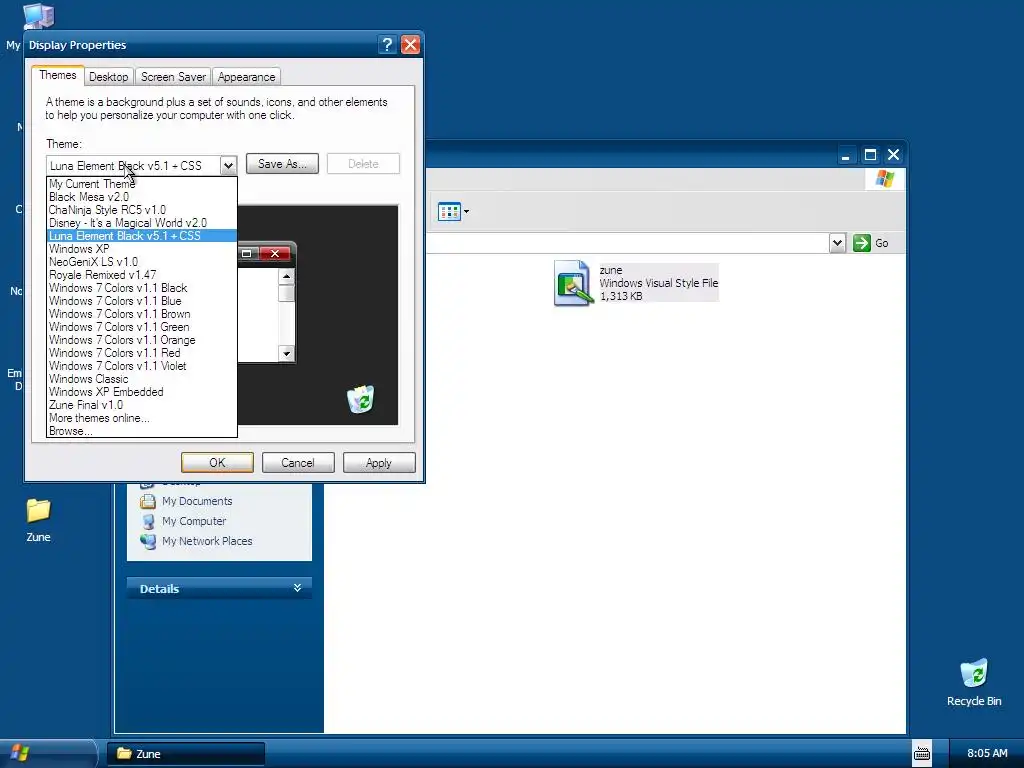Viewport: 1024px width, 768px height.
Task: Select Windows 7 Colors v1.1 Brown
Action: coord(142,314)
